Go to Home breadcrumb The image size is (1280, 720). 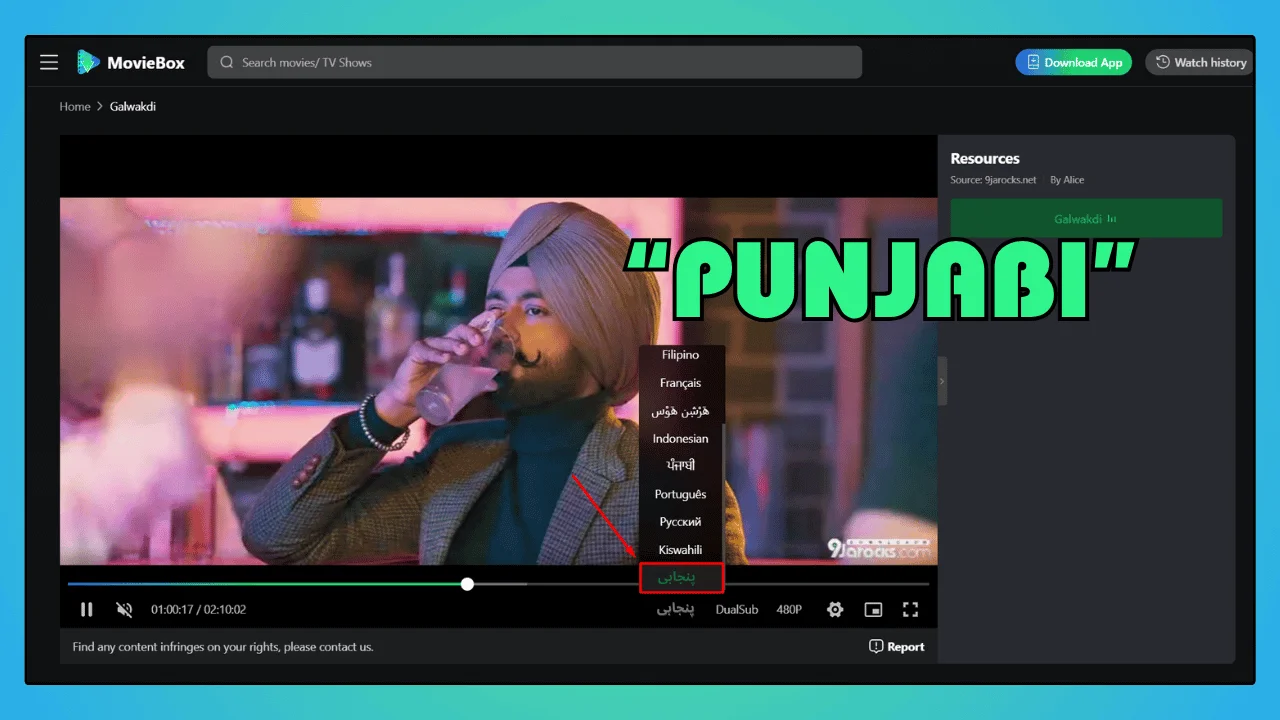[75, 106]
